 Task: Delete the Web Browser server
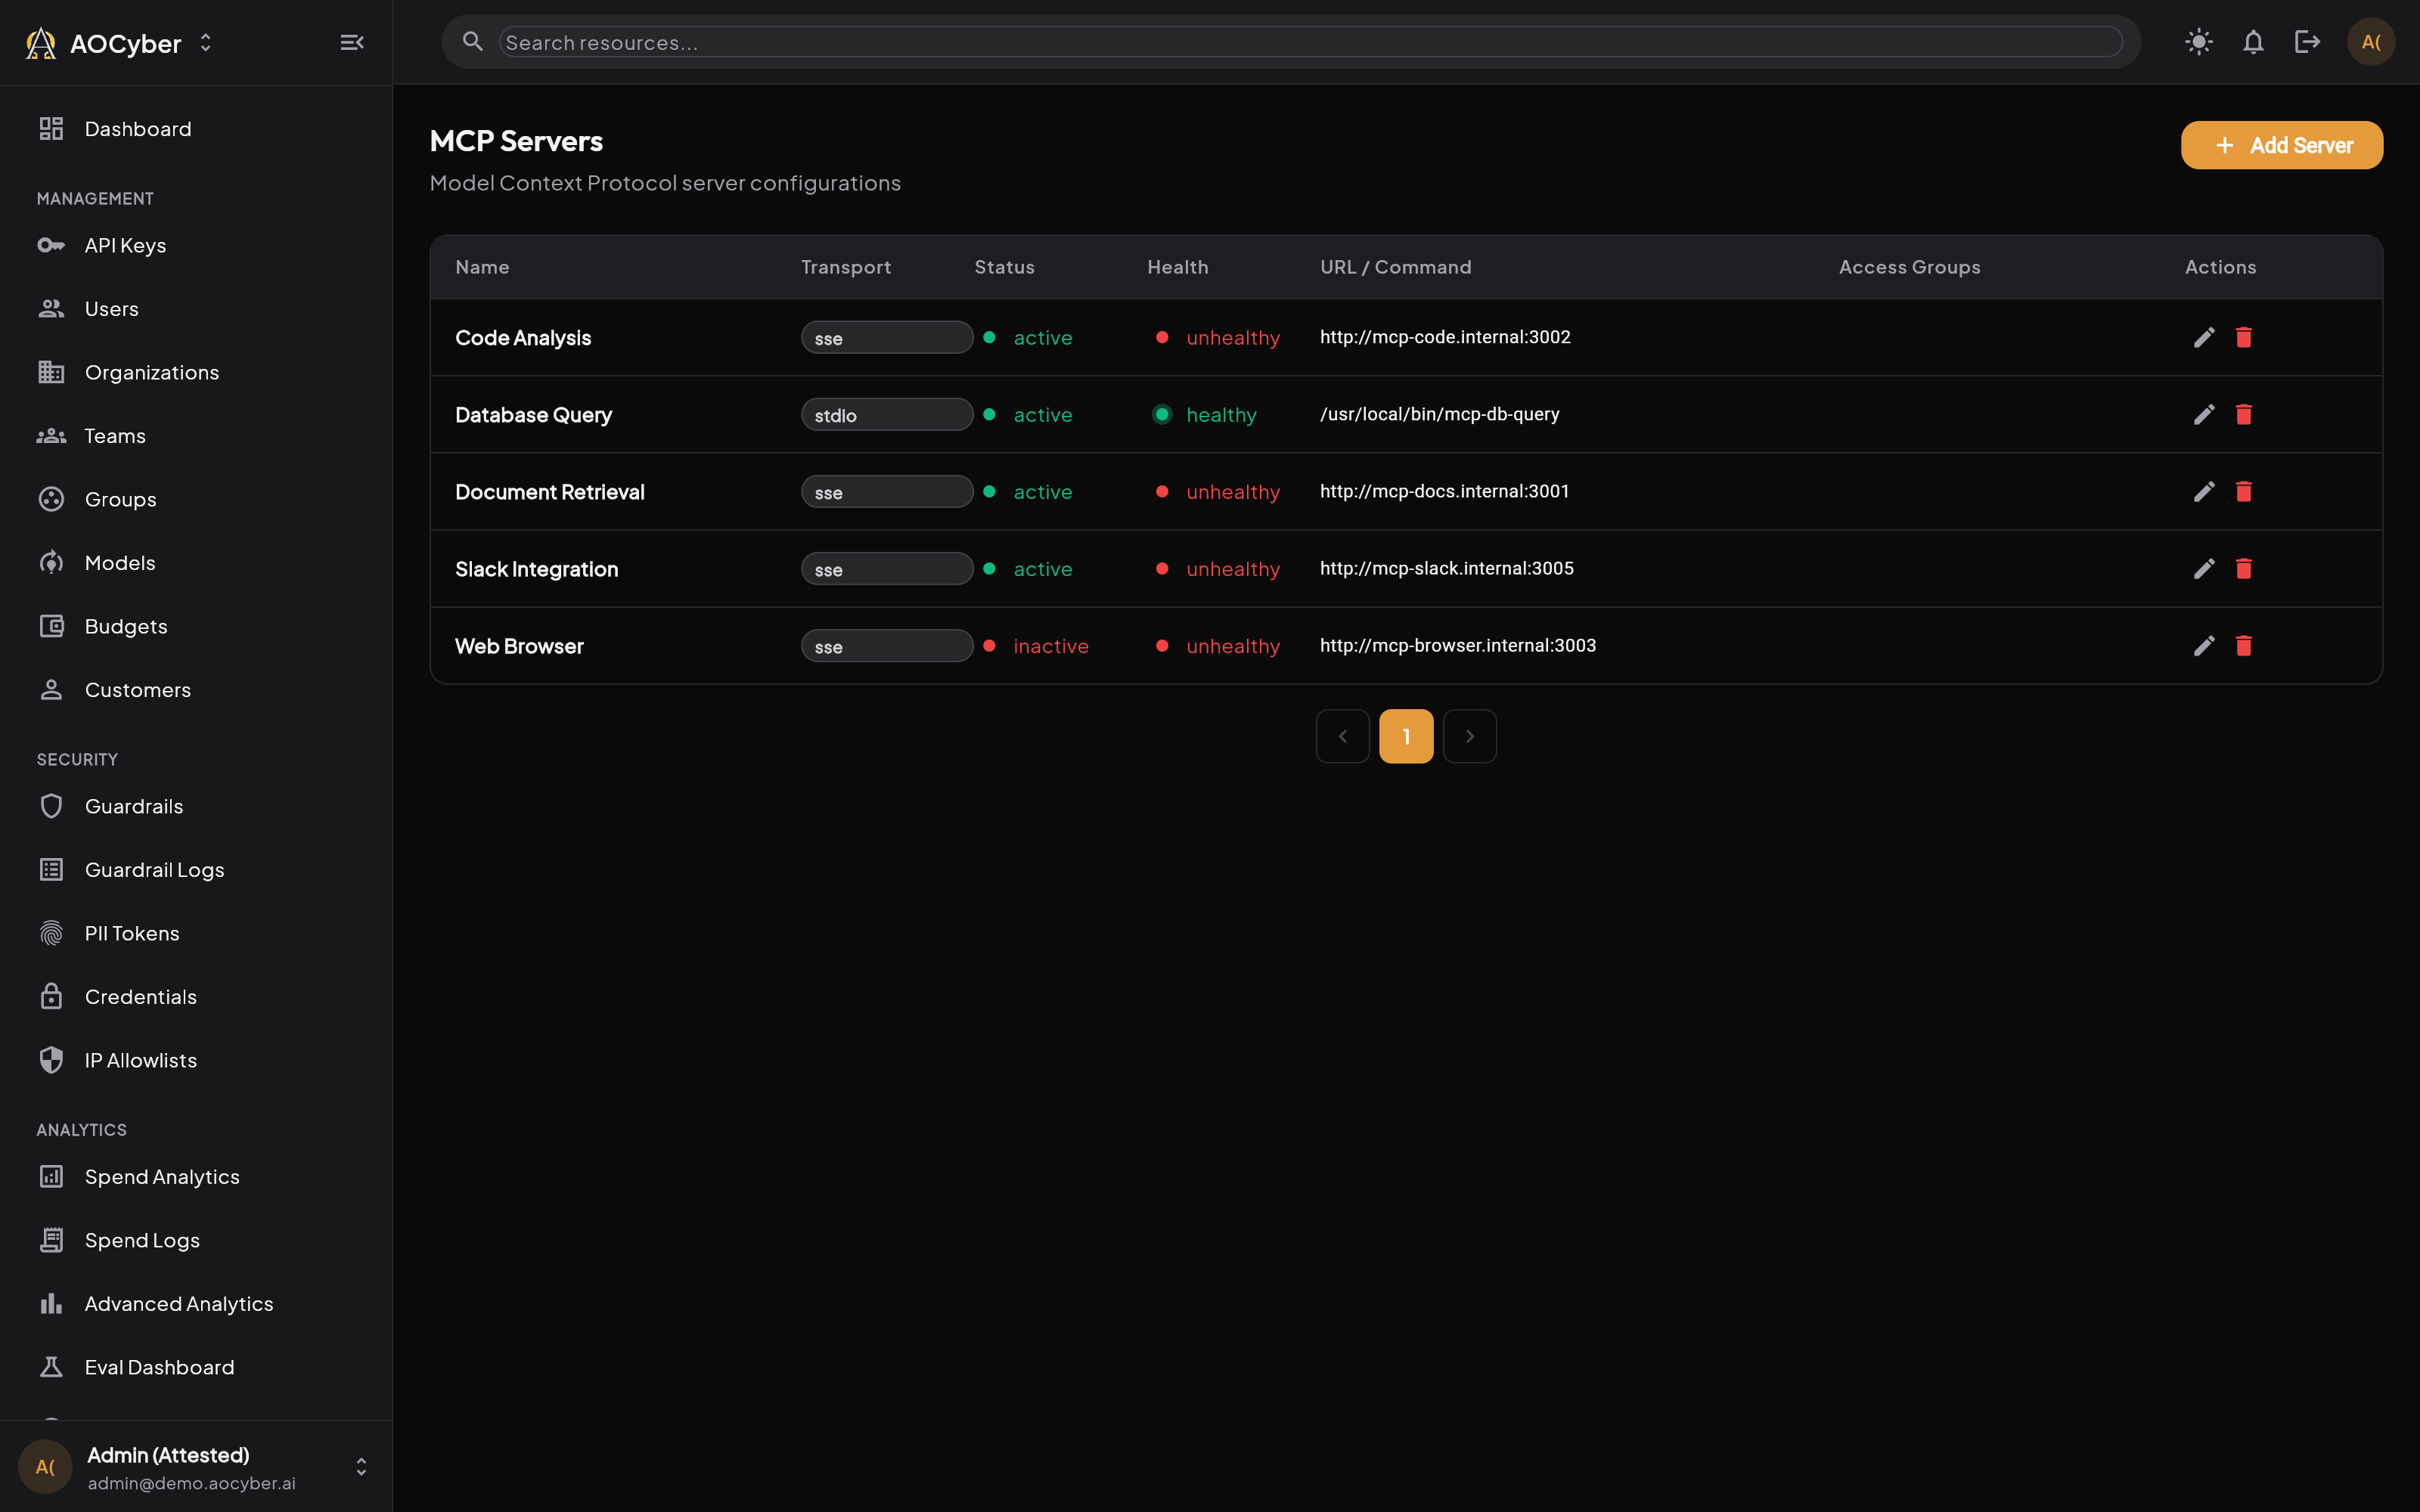[x=2244, y=646]
